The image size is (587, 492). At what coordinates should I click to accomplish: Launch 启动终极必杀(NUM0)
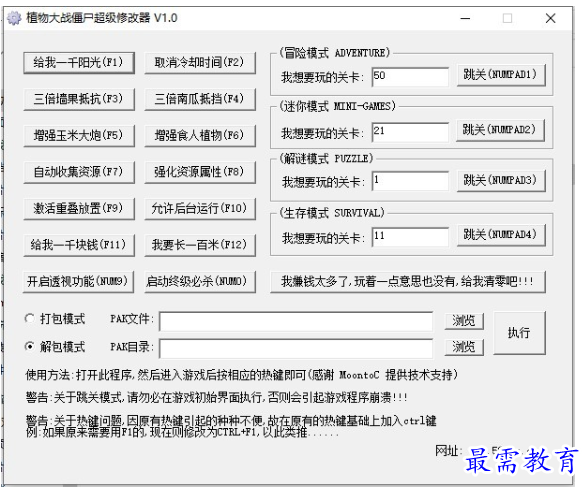[200, 282]
